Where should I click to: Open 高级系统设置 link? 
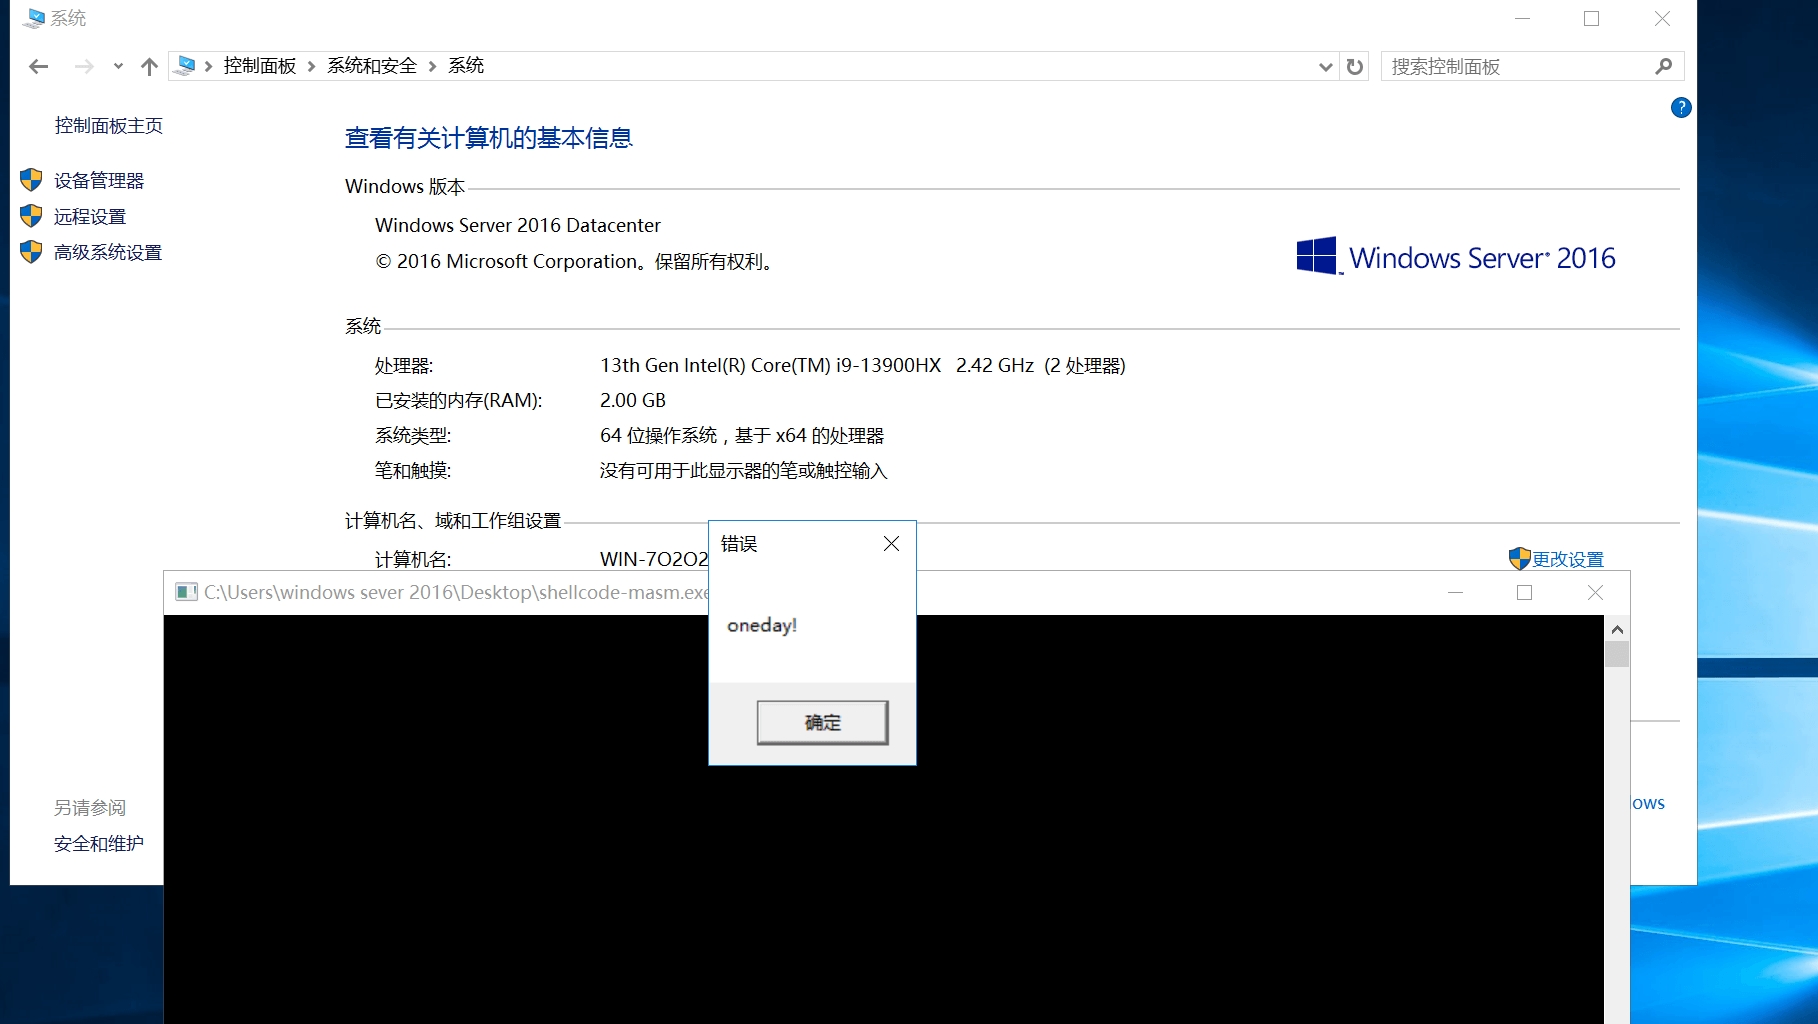(108, 253)
